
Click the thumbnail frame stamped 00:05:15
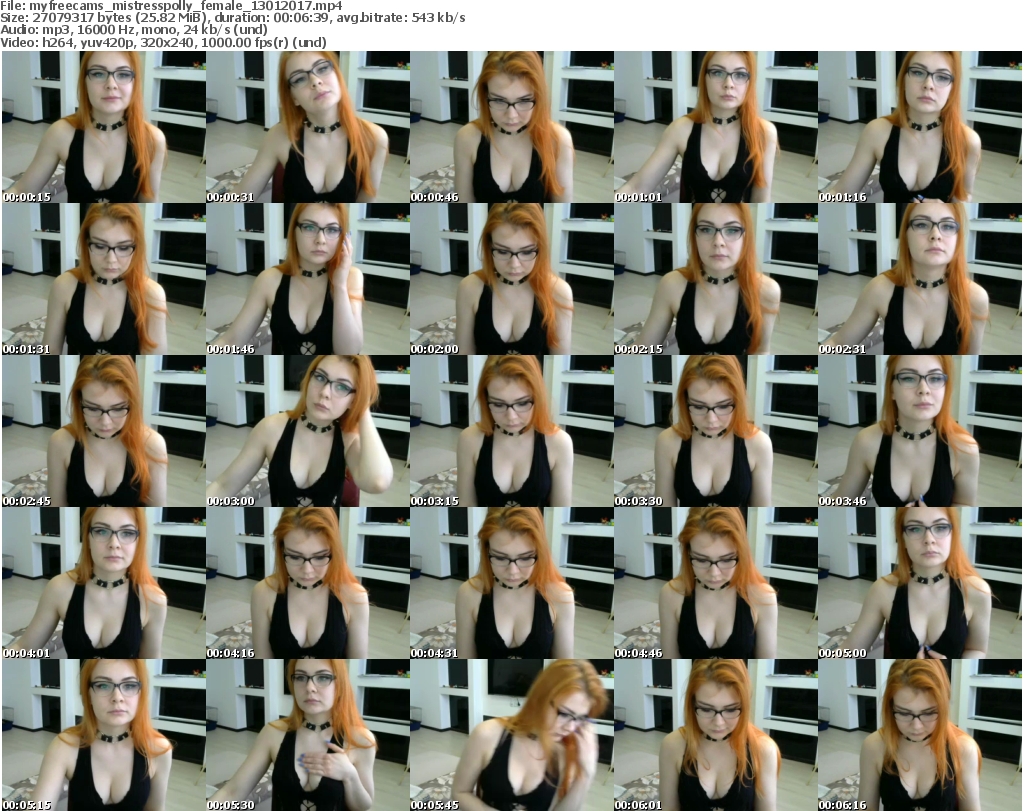[x=104, y=735]
